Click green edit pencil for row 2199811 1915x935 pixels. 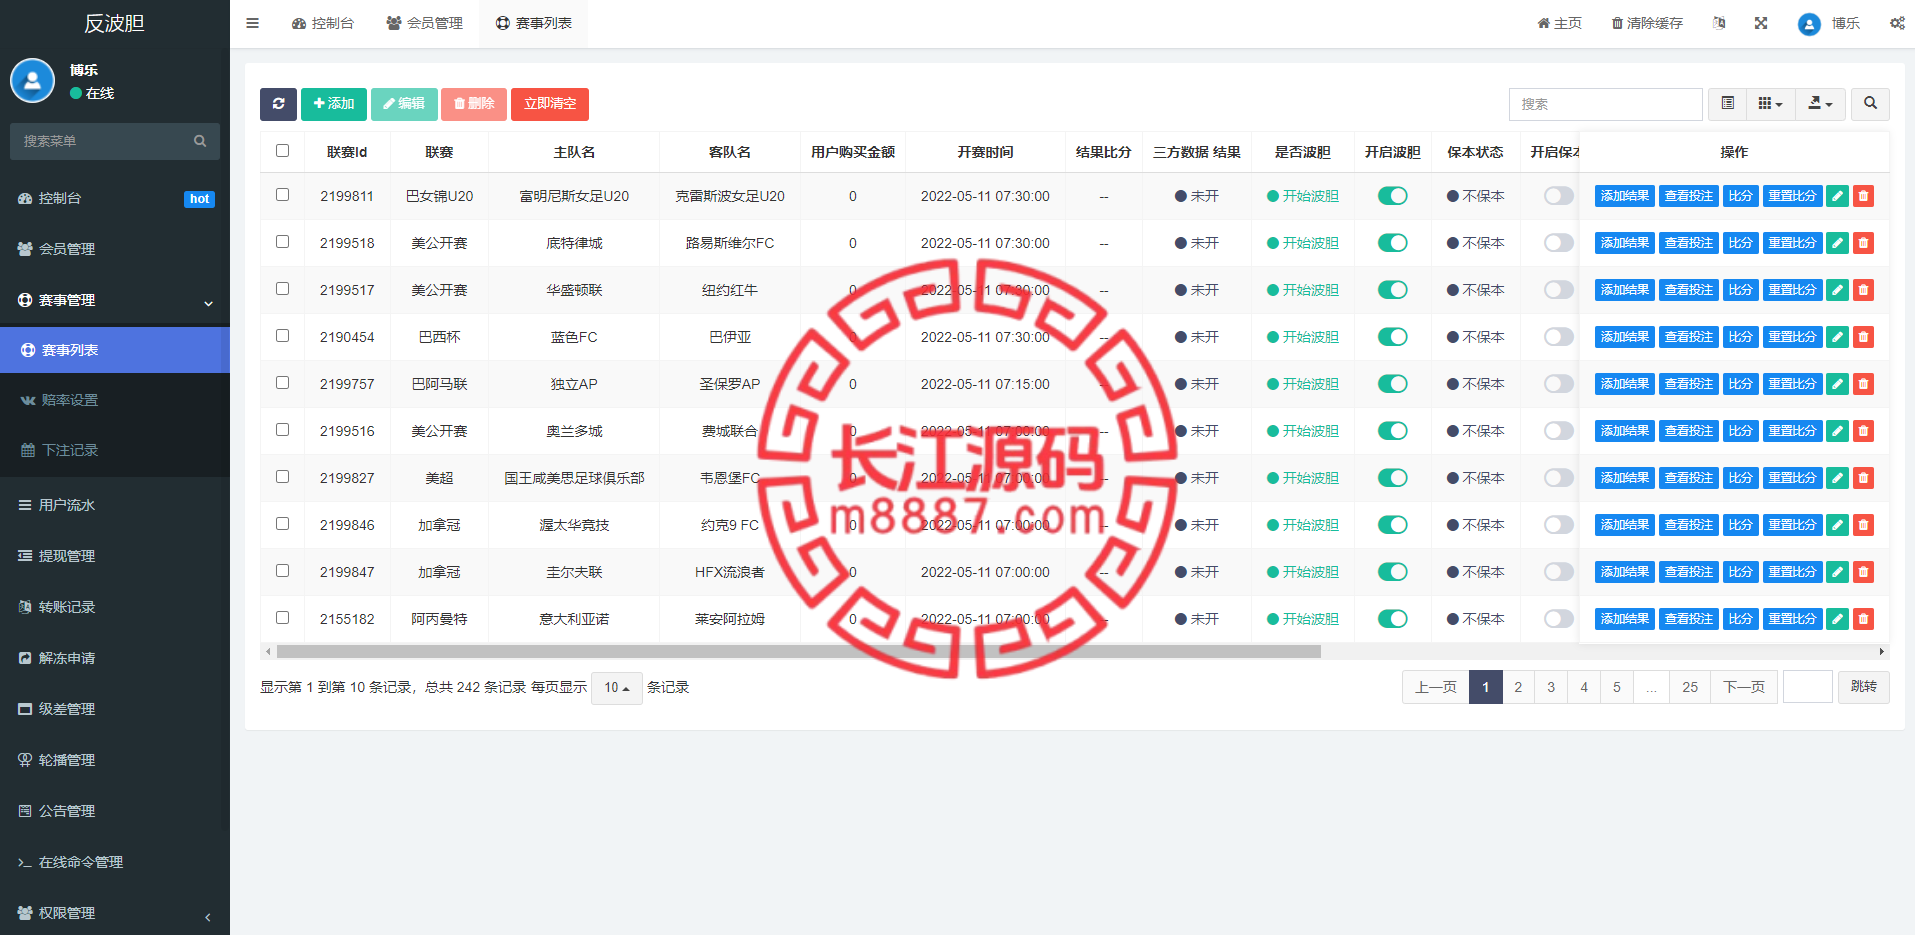click(1837, 196)
